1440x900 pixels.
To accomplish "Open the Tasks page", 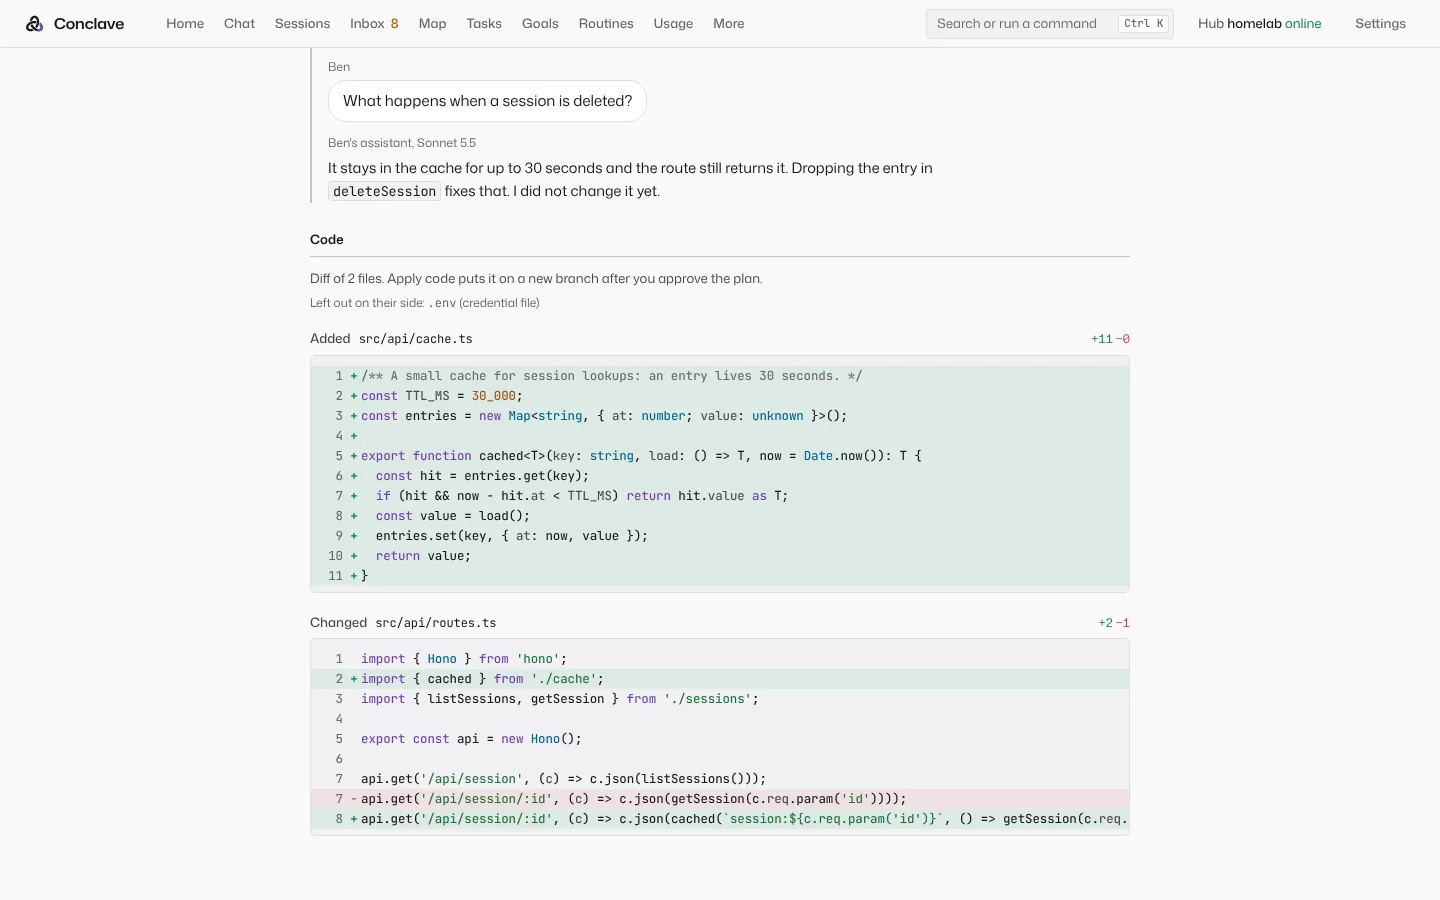I will tap(484, 24).
